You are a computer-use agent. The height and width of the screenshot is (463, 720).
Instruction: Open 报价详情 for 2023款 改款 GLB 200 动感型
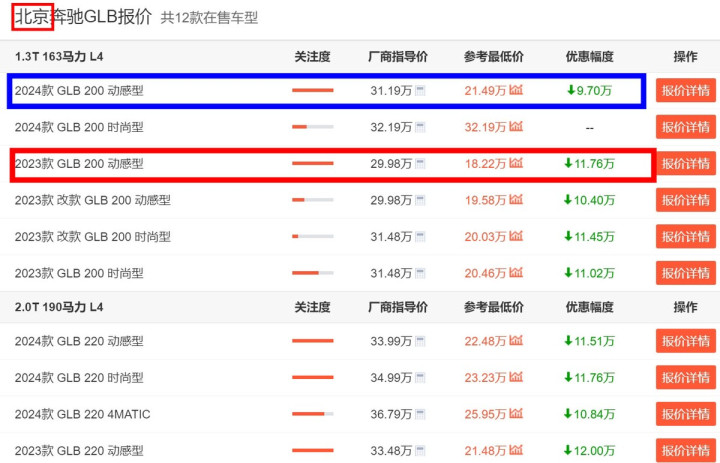click(686, 200)
